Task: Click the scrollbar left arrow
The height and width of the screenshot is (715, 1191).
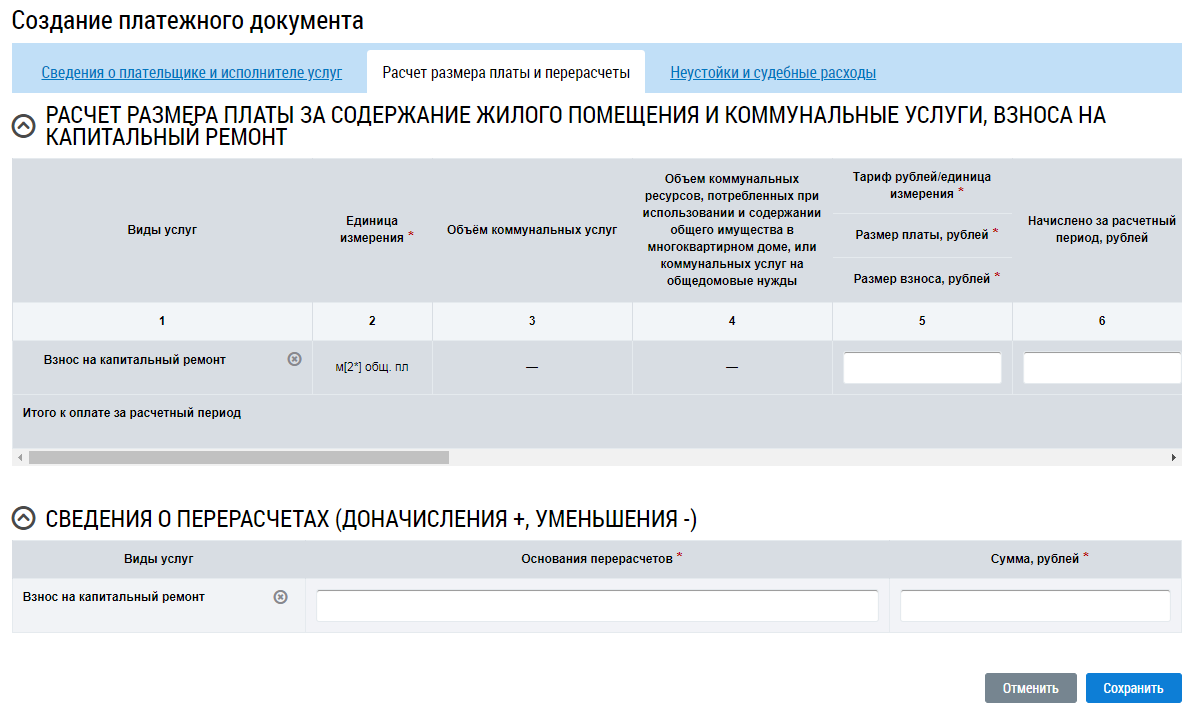Action: point(21,457)
